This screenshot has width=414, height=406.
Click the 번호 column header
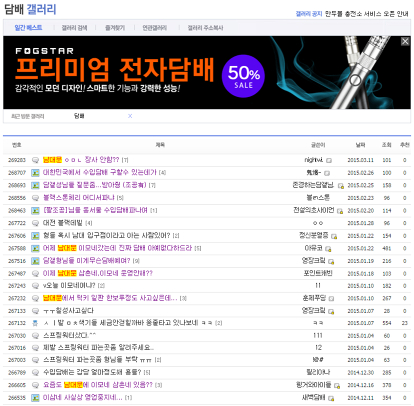tap(17, 145)
